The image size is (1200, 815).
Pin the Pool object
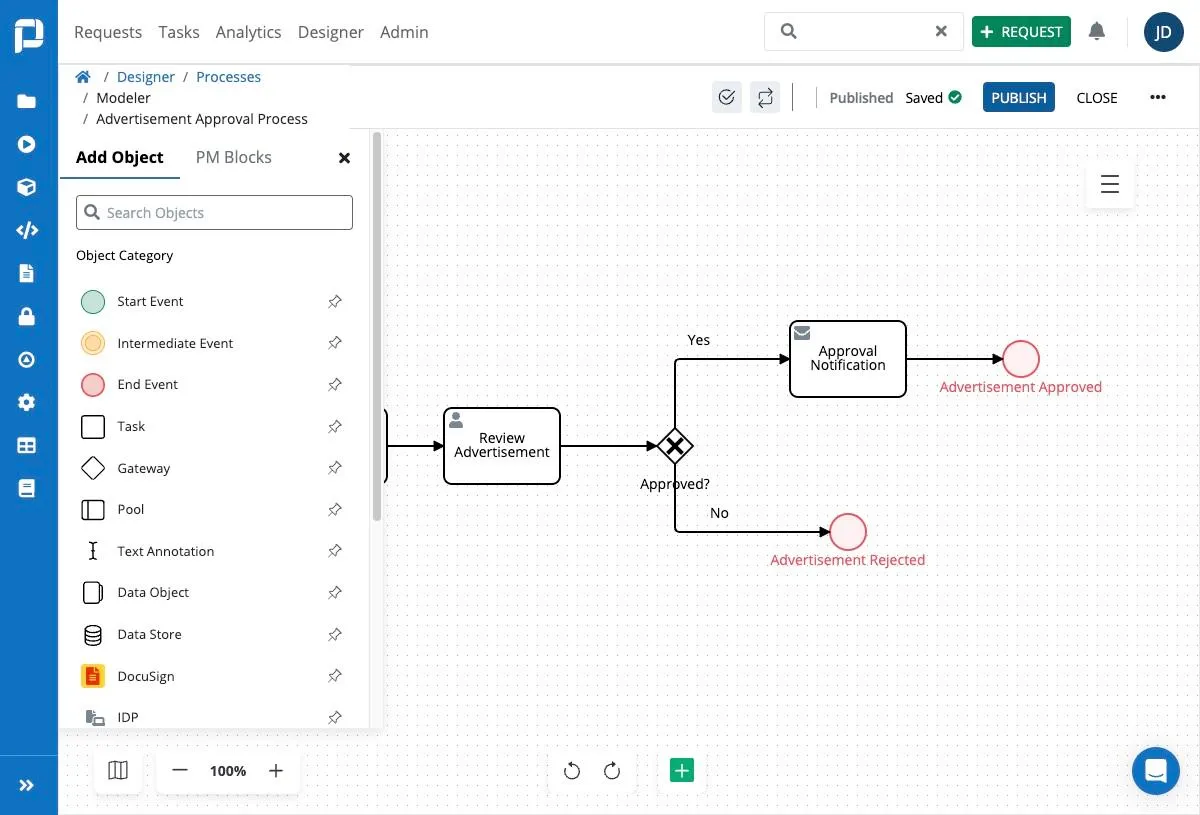[x=335, y=509]
